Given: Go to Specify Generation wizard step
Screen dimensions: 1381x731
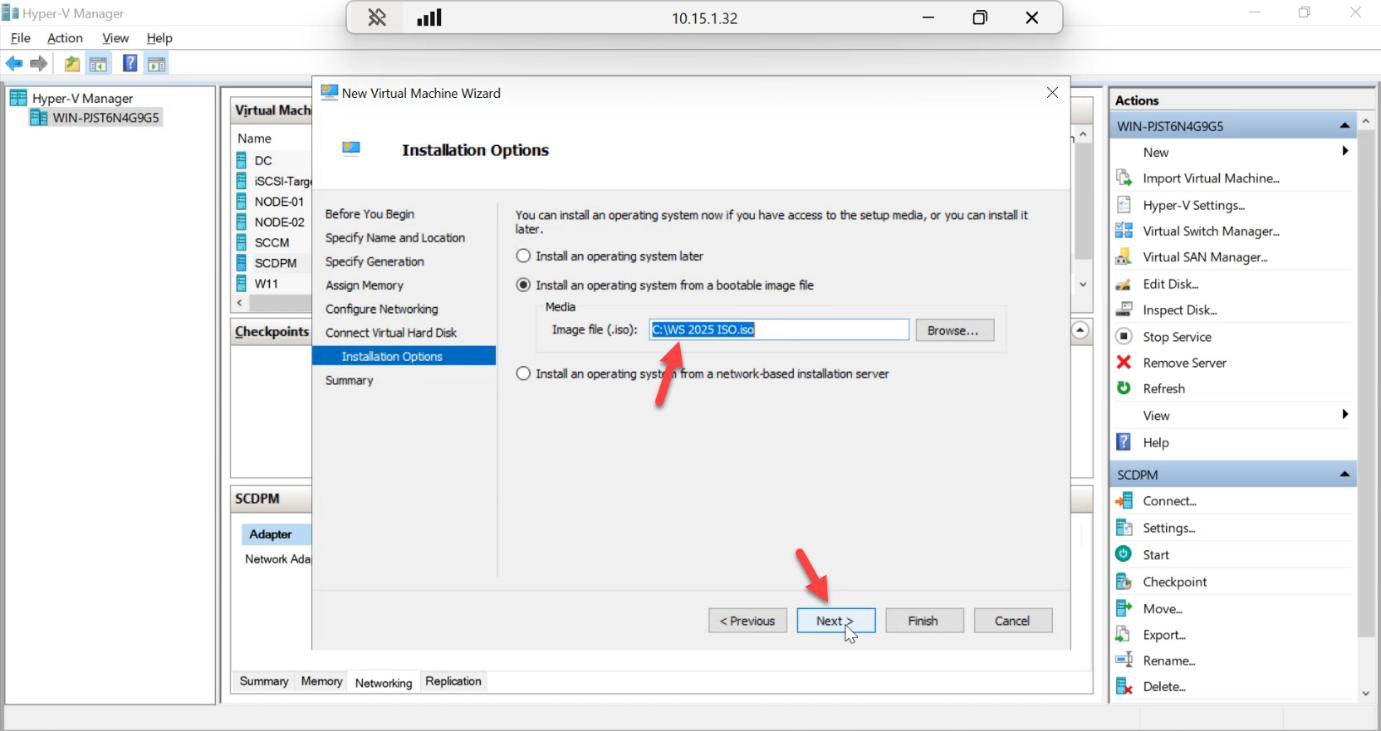Looking at the screenshot, I should 375,261.
